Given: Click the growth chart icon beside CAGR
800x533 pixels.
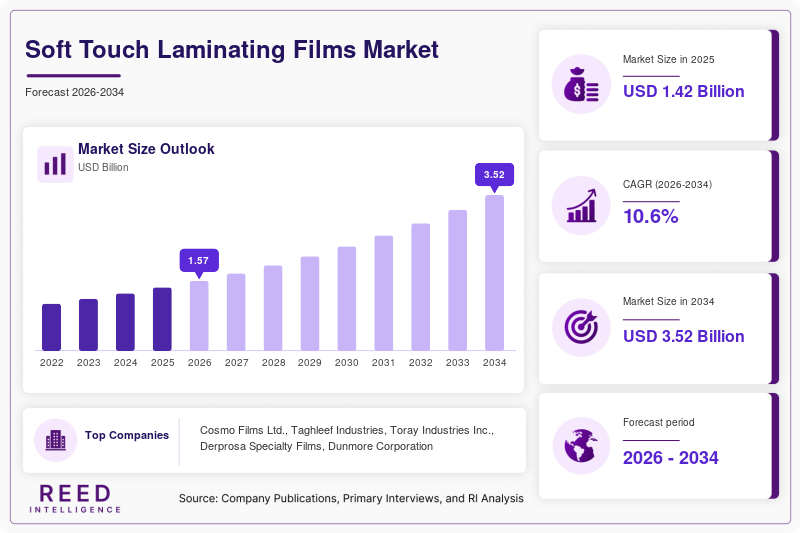Looking at the screenshot, I should tap(581, 206).
